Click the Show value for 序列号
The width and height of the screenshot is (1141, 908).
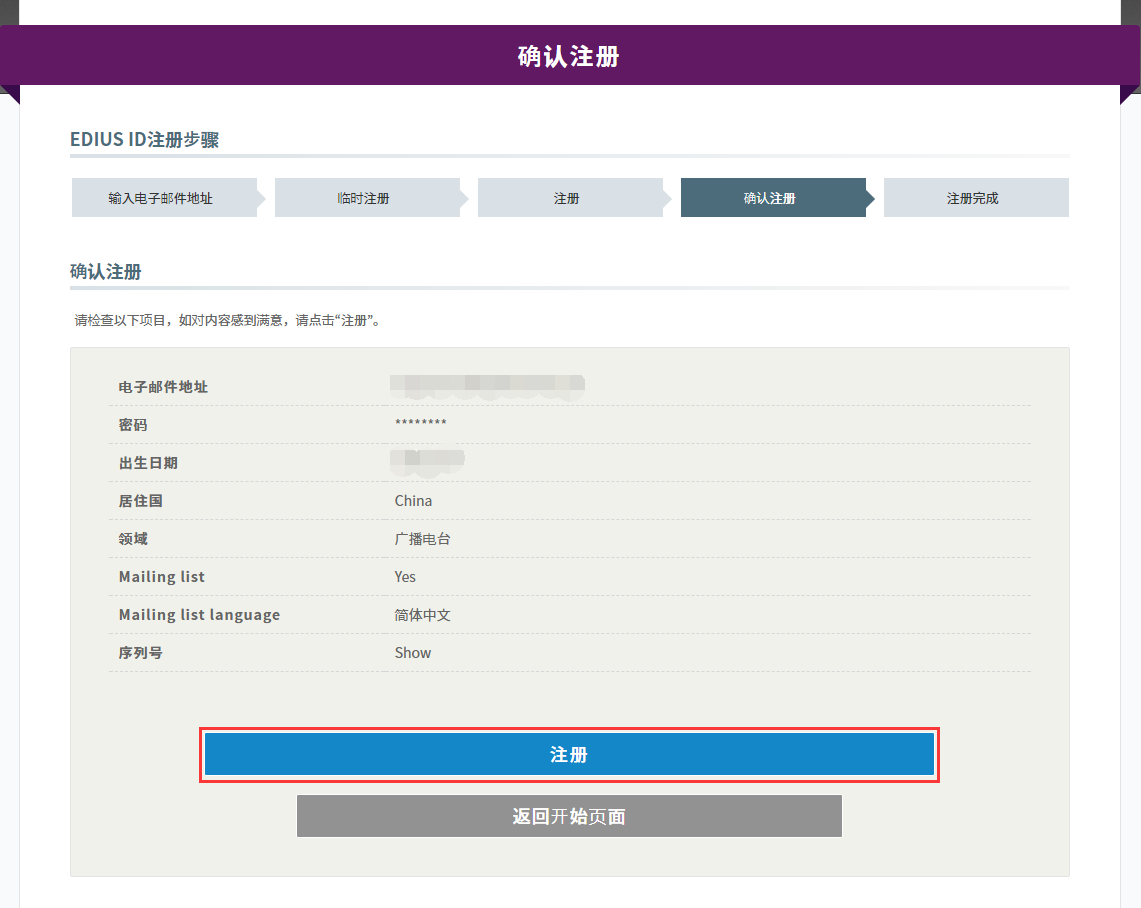click(x=413, y=653)
